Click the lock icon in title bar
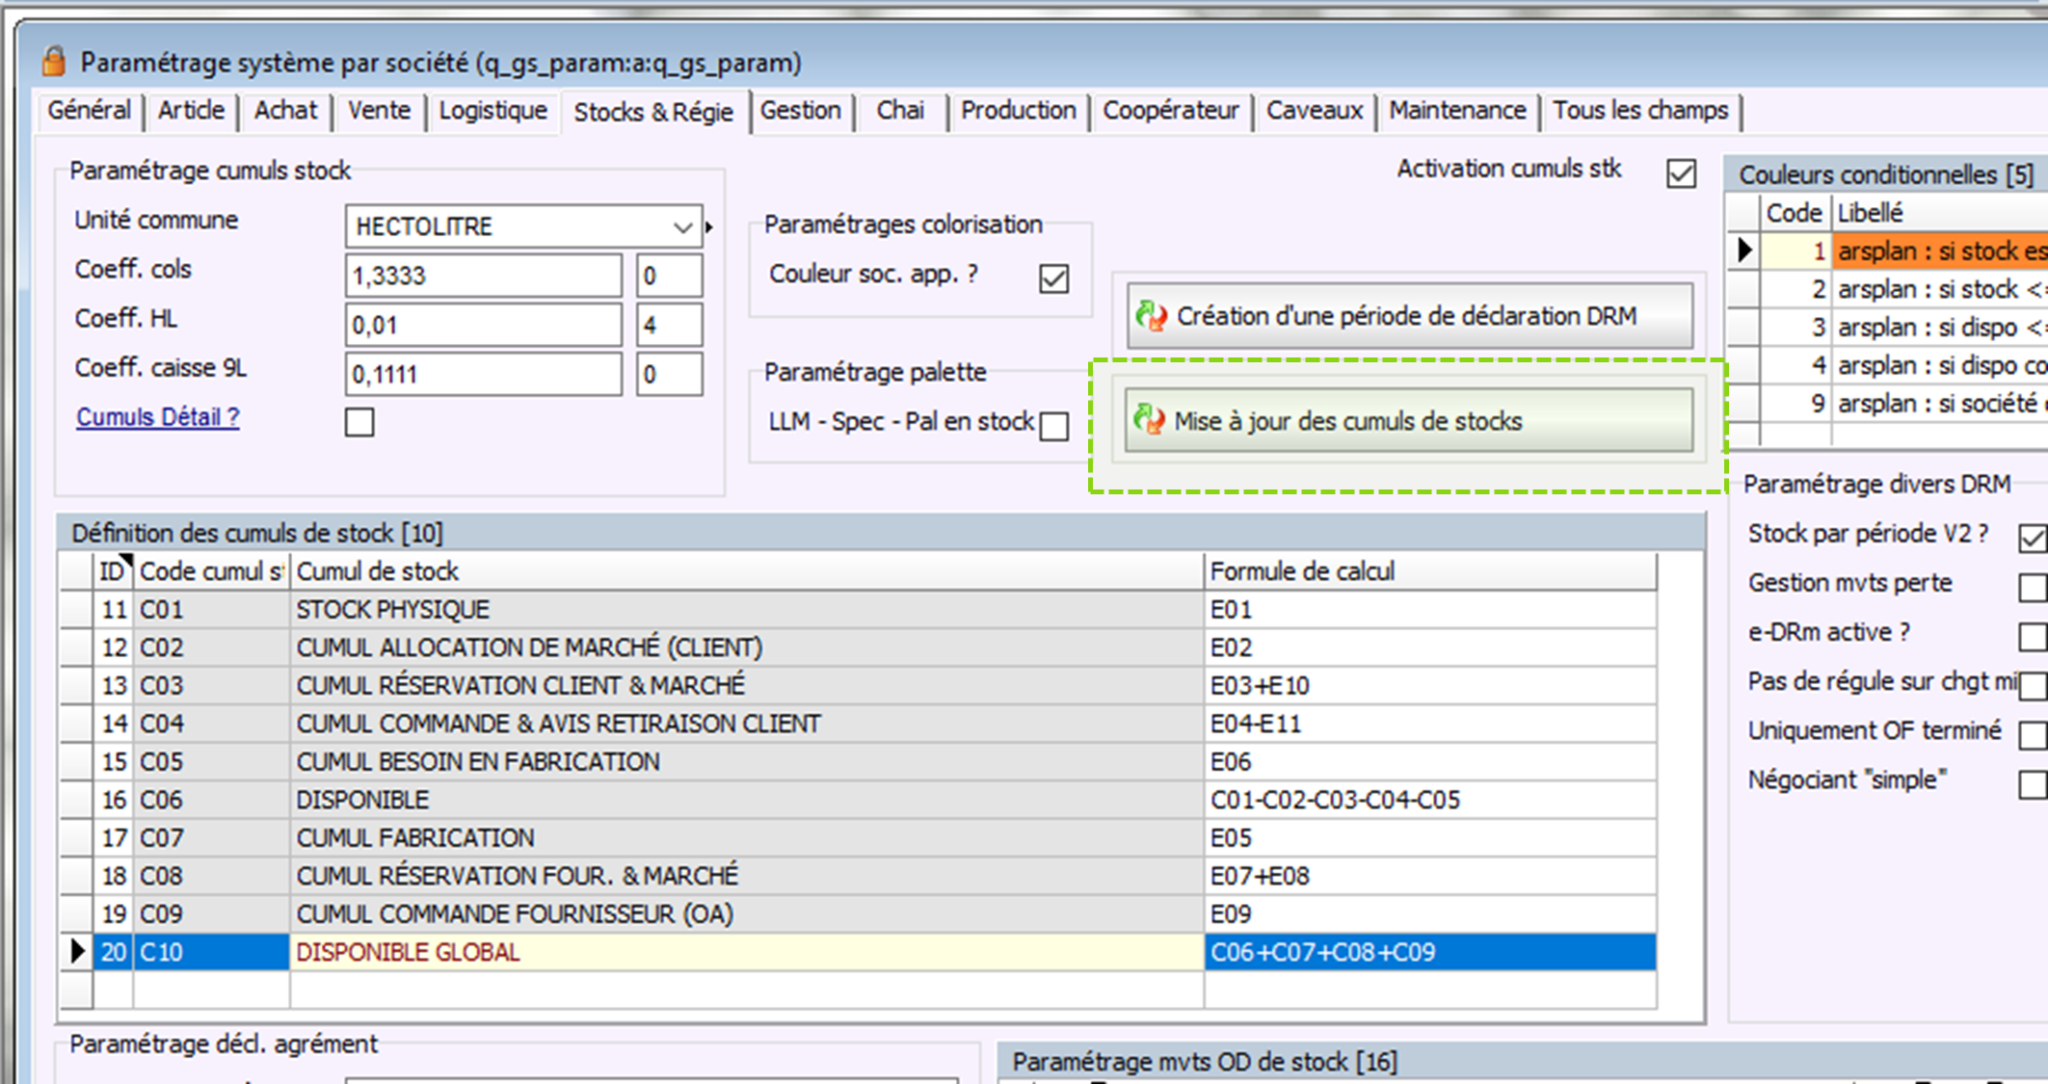Screen dimensions: 2048x1084 click(x=53, y=62)
